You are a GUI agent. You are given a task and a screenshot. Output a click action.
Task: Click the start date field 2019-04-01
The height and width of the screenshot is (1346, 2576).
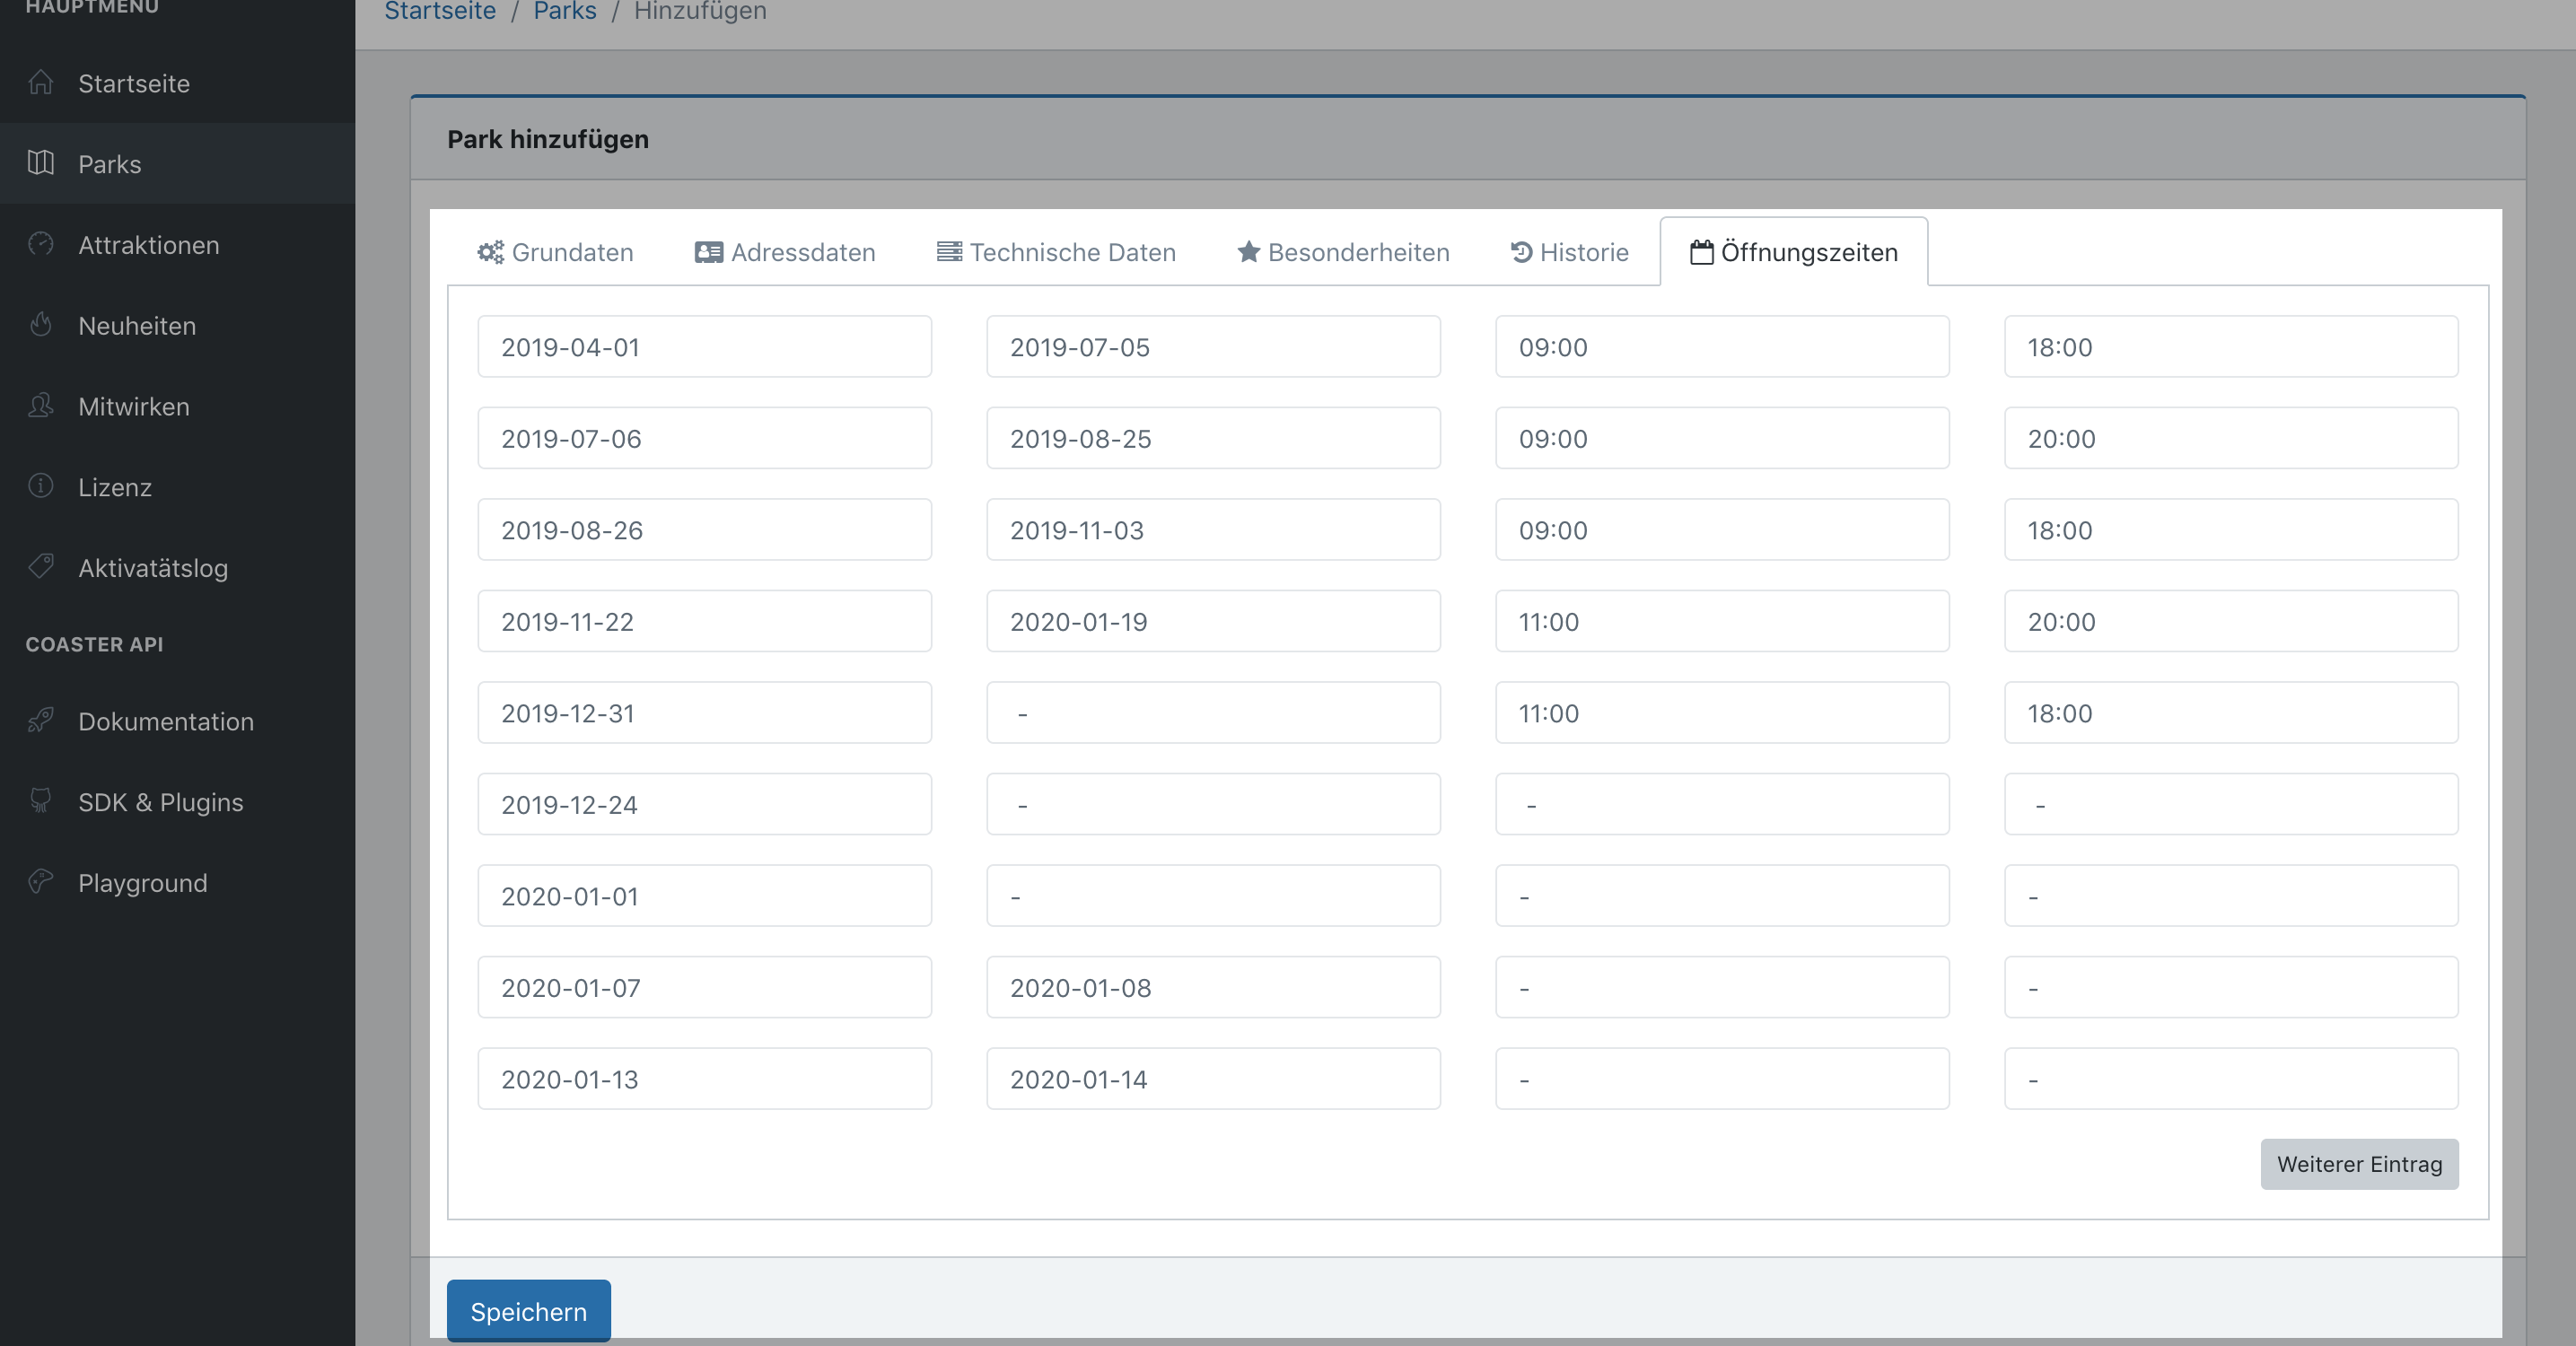click(704, 347)
